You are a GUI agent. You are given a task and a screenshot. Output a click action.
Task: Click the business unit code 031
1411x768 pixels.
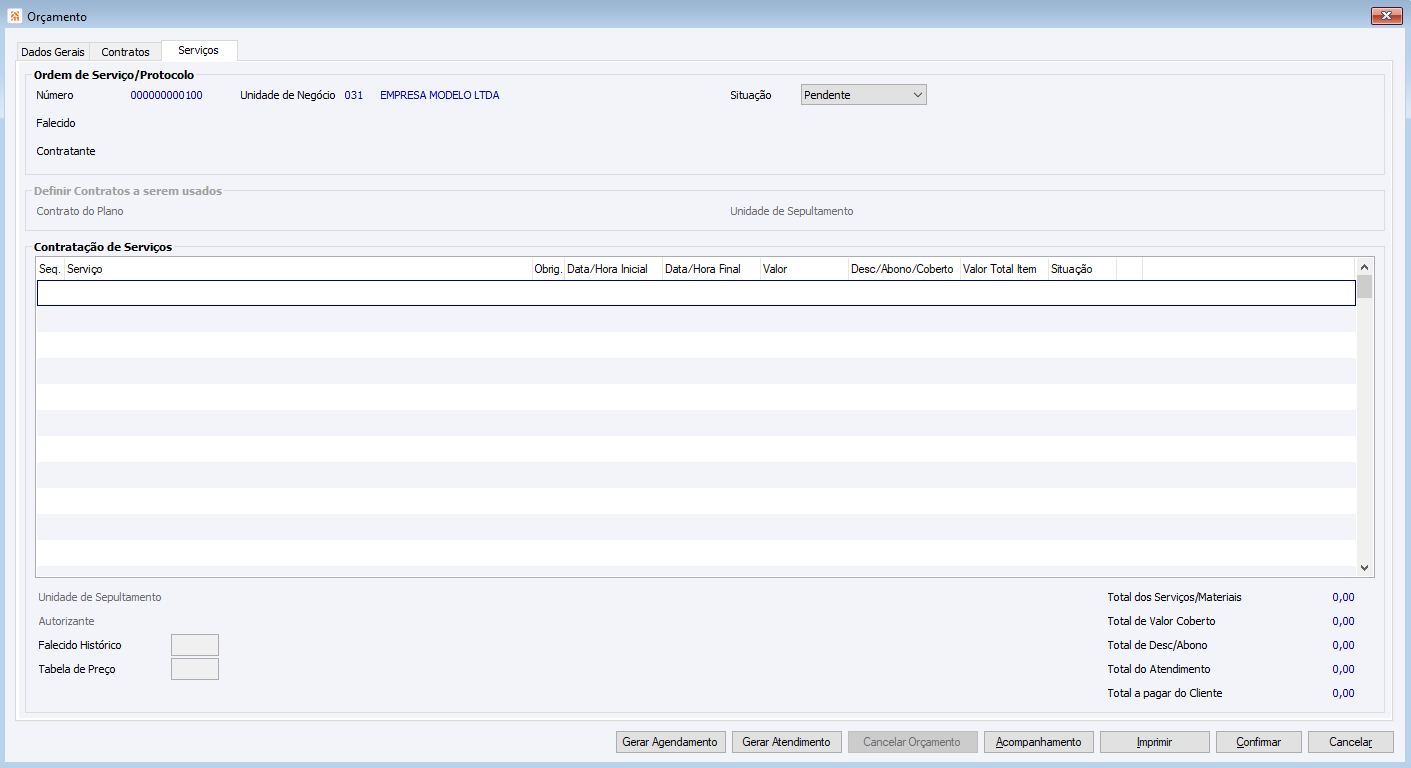click(354, 95)
